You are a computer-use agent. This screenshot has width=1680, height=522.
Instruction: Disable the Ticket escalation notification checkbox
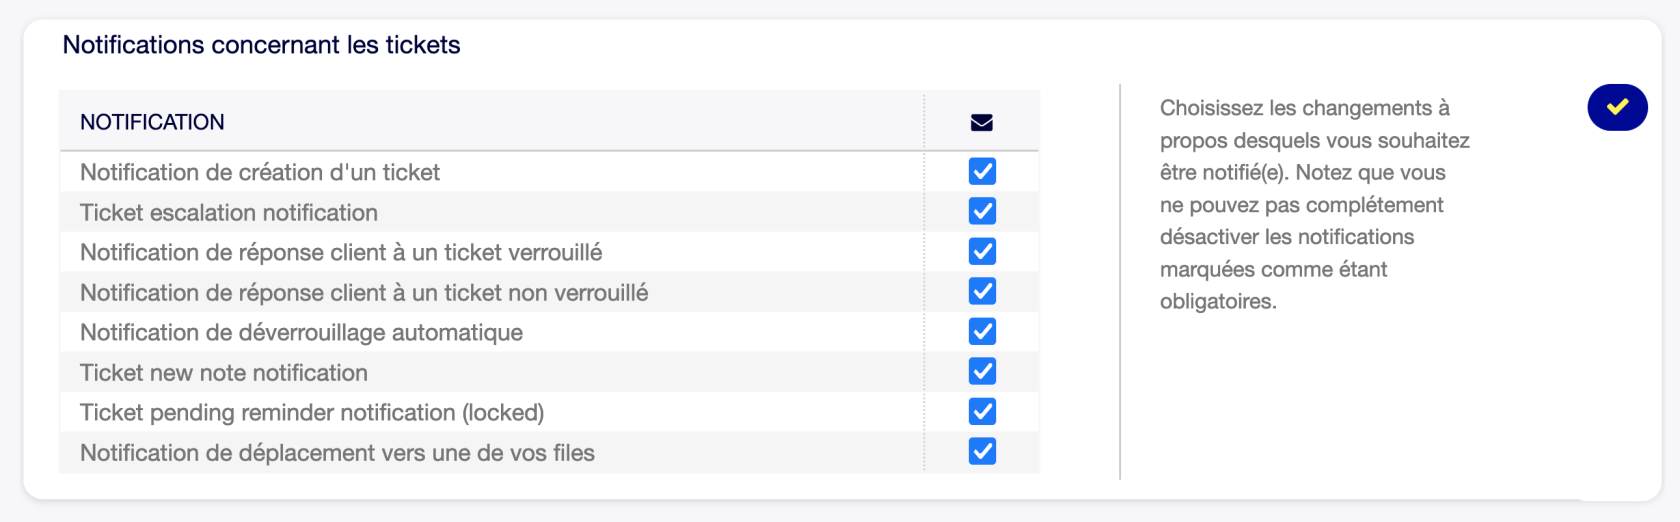click(982, 212)
